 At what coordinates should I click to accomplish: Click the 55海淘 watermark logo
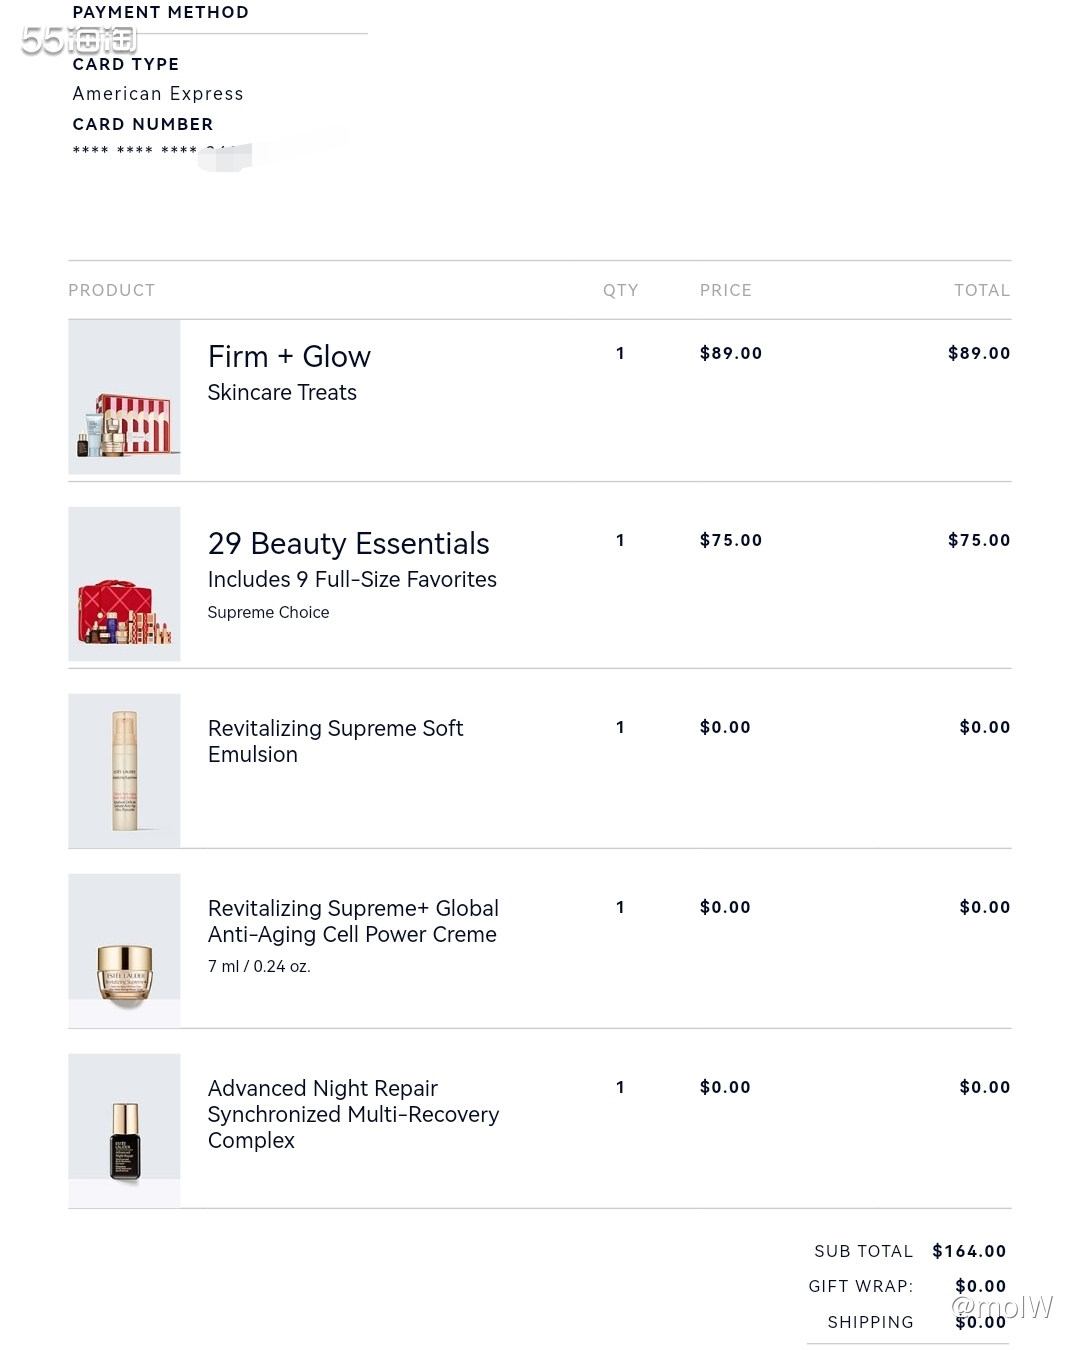point(79,40)
